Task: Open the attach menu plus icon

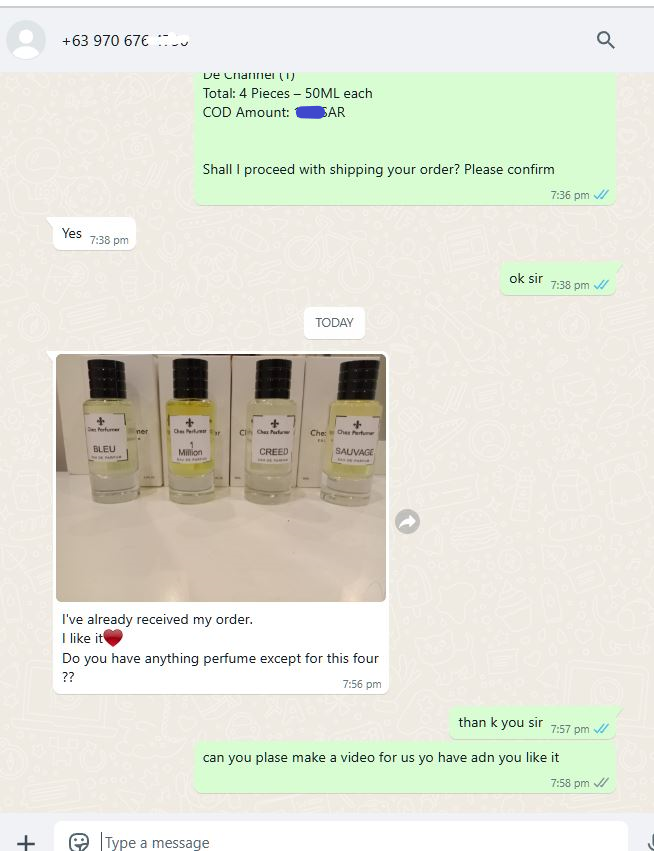Action: (26, 841)
